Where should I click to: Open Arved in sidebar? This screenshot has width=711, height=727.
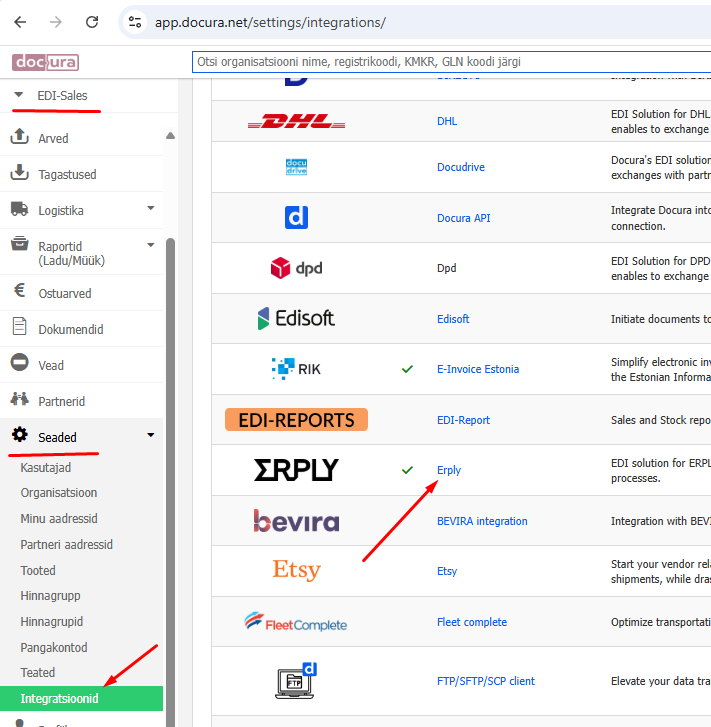pos(53,139)
